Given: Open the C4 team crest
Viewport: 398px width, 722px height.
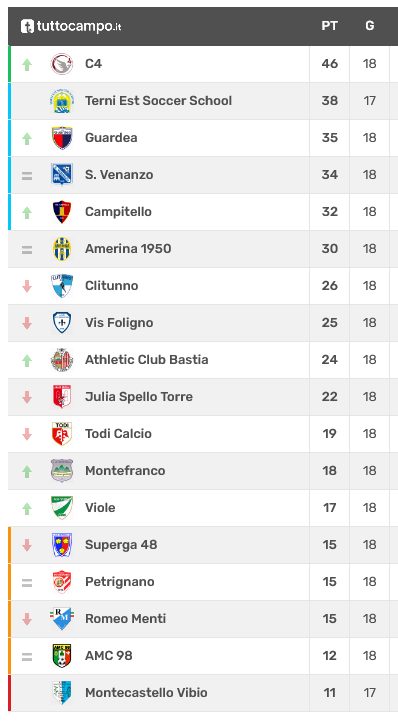Looking at the screenshot, I should [62, 64].
